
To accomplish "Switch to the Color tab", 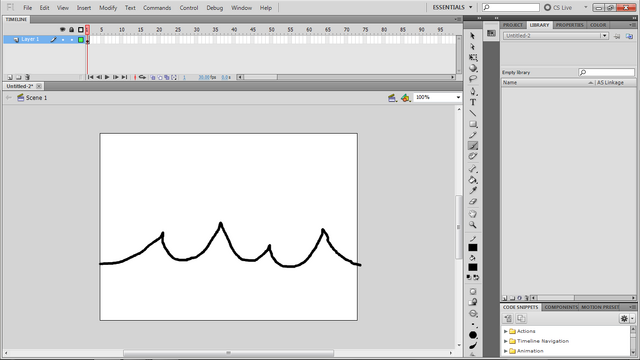I will pos(598,25).
